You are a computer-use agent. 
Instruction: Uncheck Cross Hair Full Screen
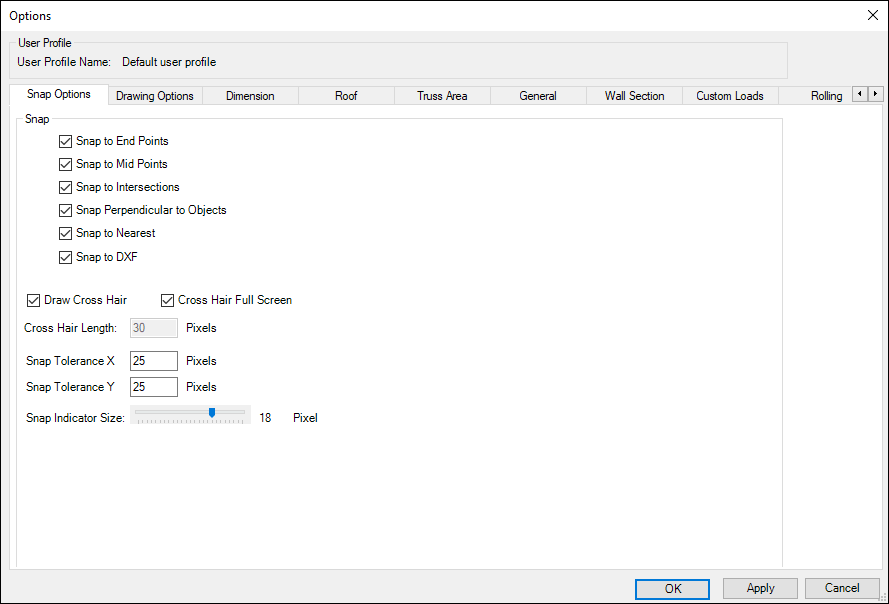168,300
